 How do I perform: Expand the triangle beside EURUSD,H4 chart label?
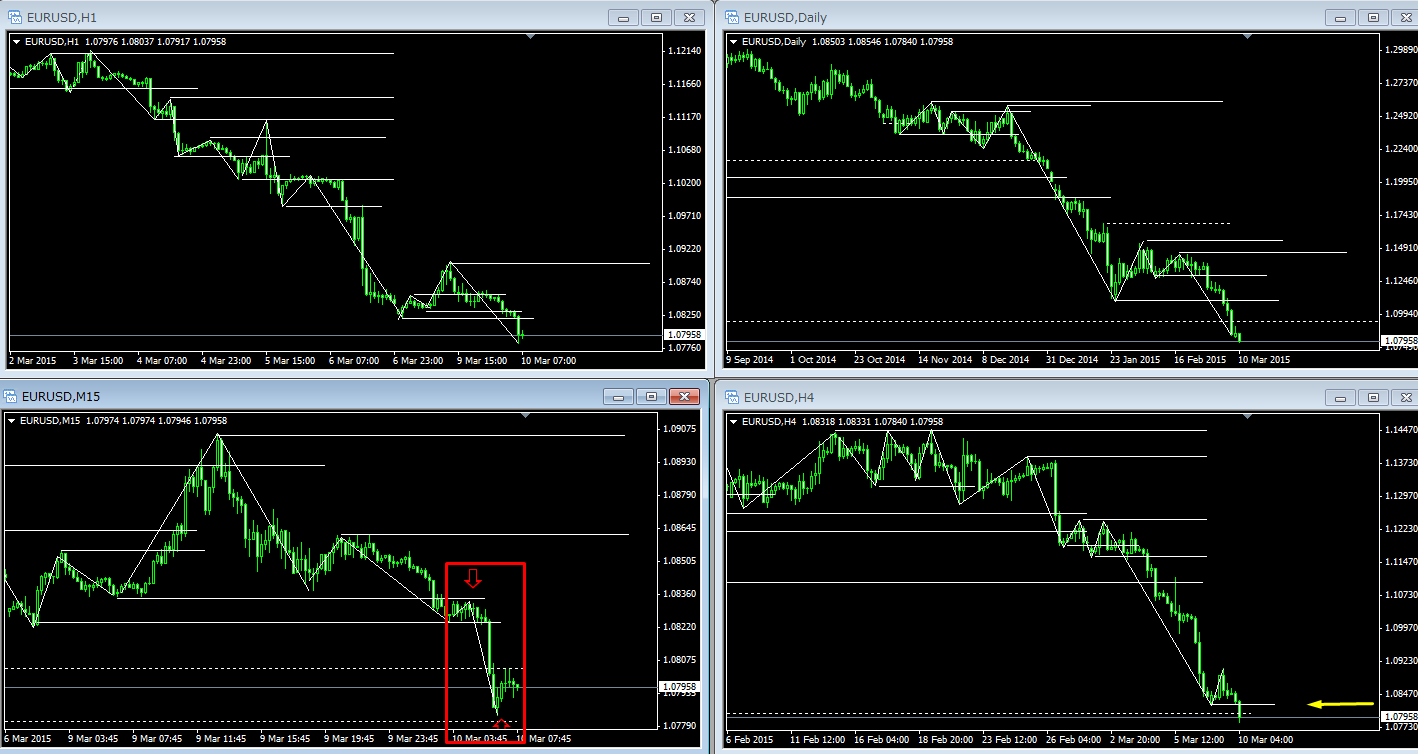[x=733, y=421]
